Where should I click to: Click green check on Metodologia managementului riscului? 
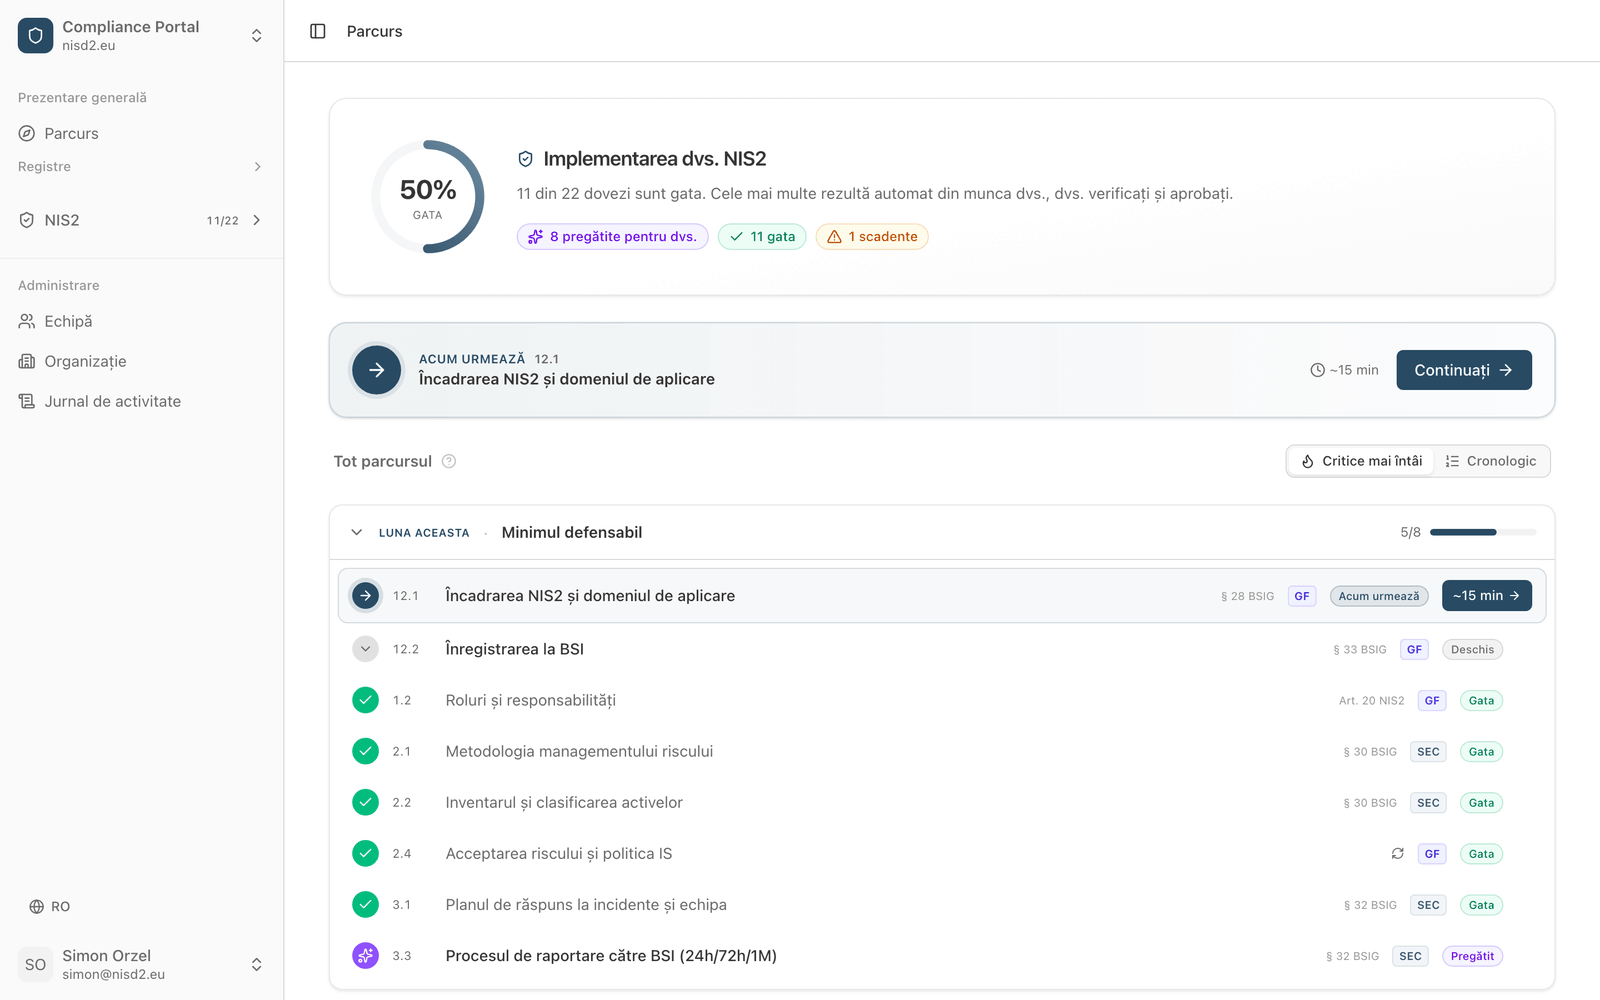(x=366, y=751)
